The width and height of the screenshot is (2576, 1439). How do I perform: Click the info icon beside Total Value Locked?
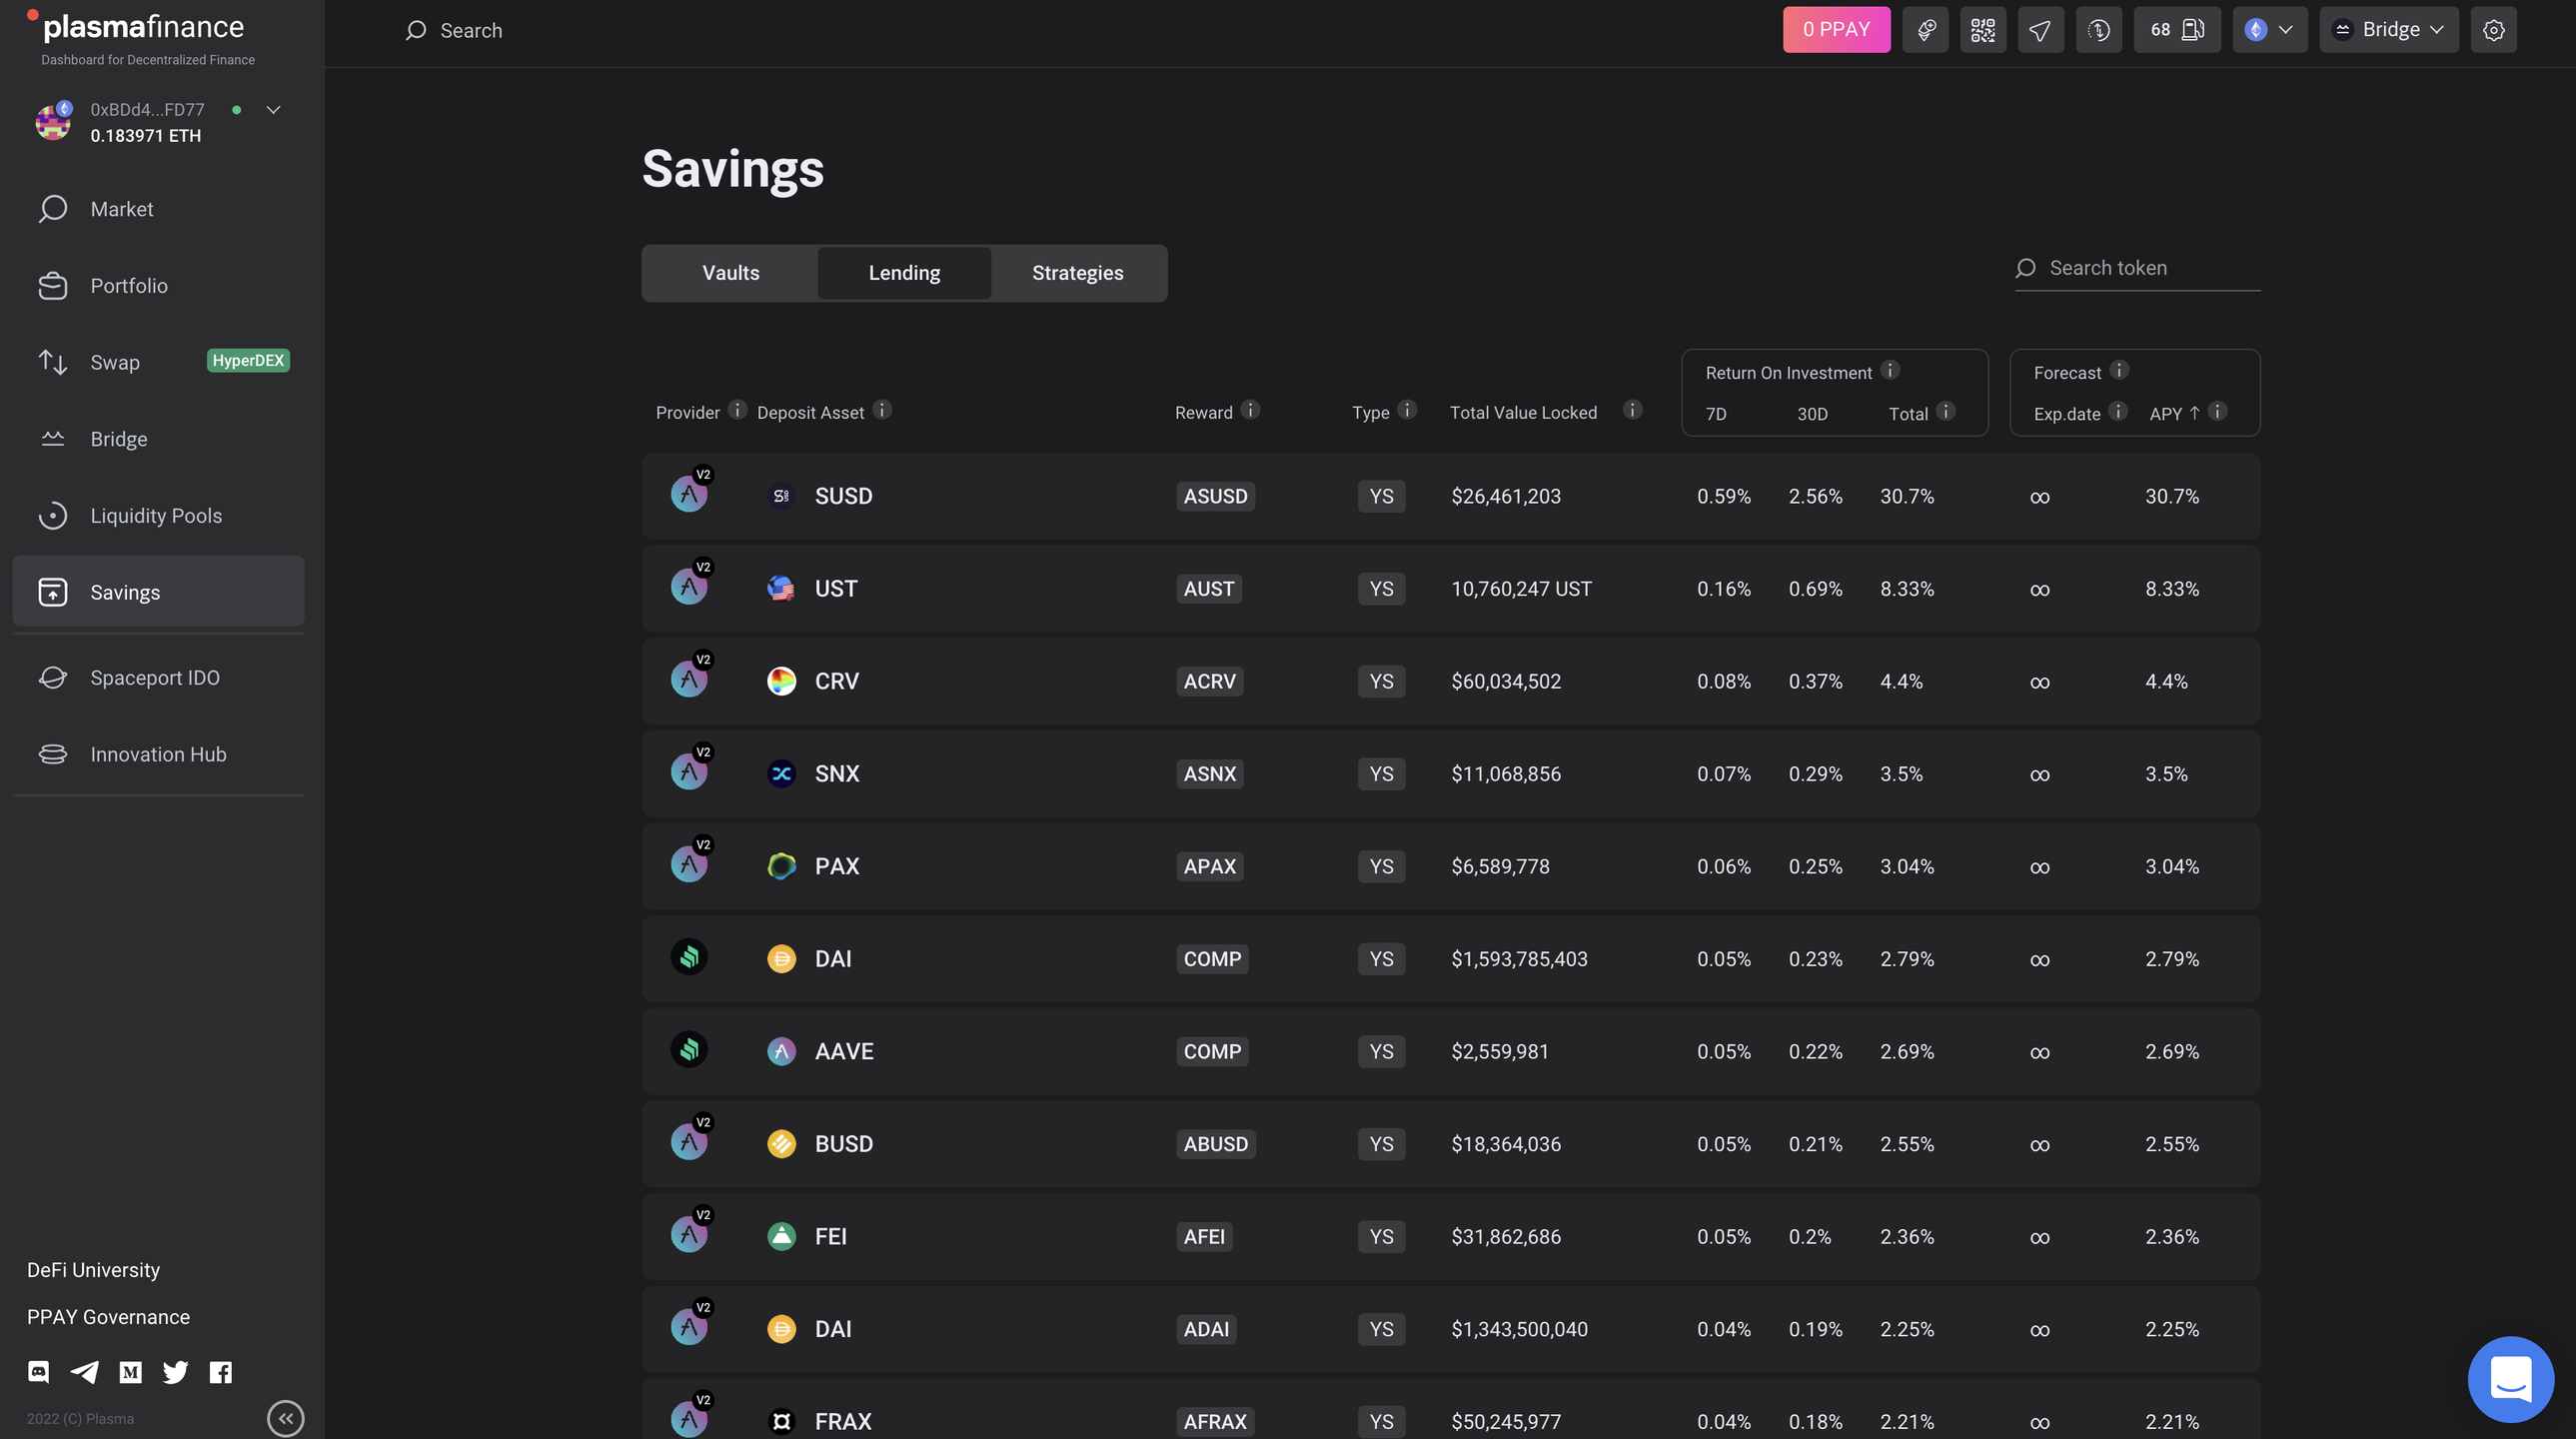click(1632, 410)
